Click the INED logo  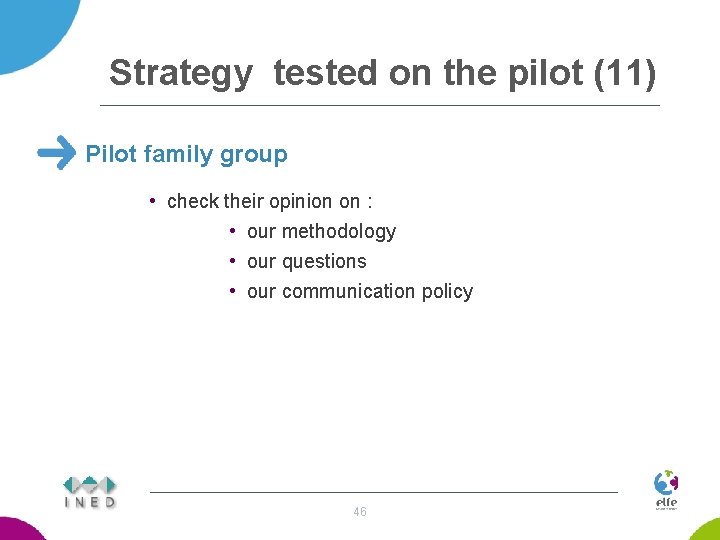90,493
